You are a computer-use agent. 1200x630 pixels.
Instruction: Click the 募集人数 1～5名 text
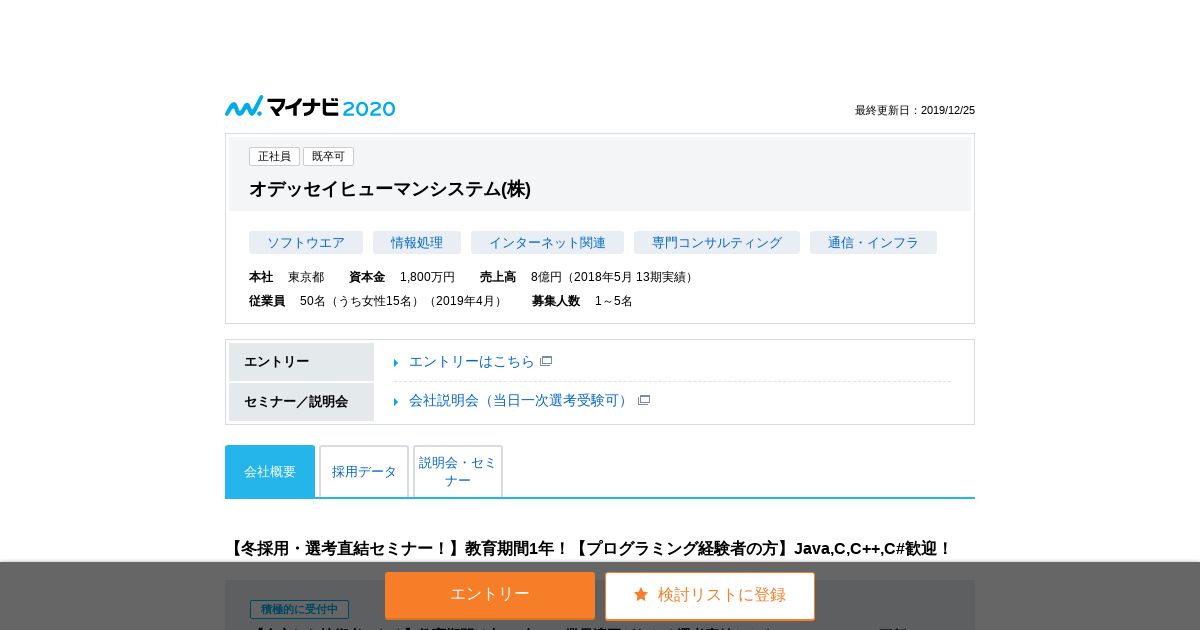pos(582,301)
